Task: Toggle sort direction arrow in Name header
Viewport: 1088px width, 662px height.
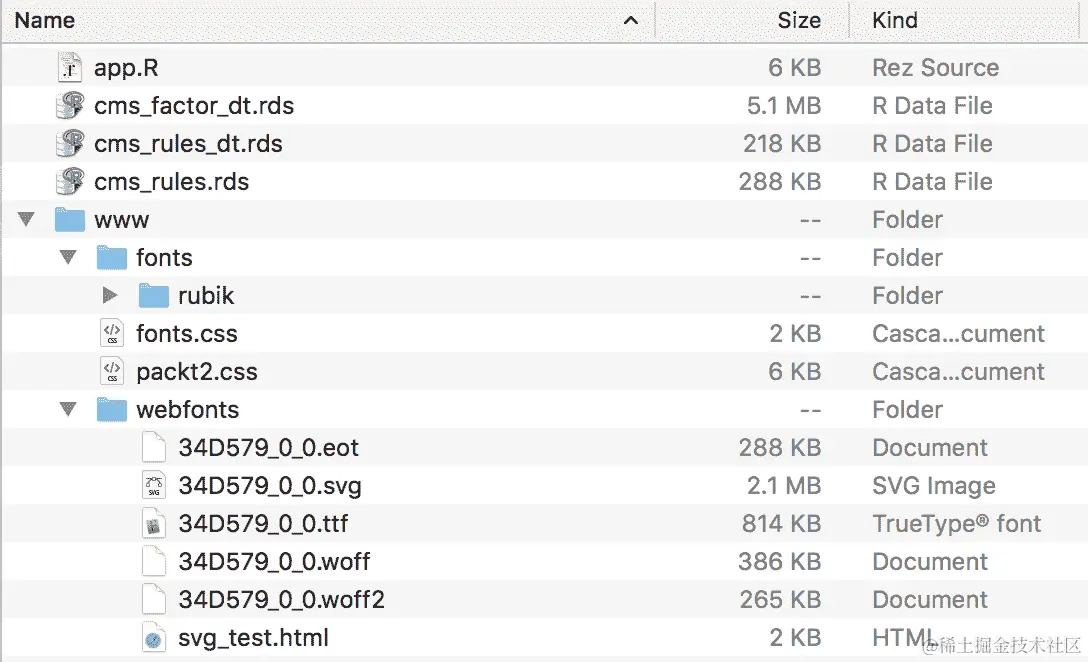Action: (x=630, y=20)
